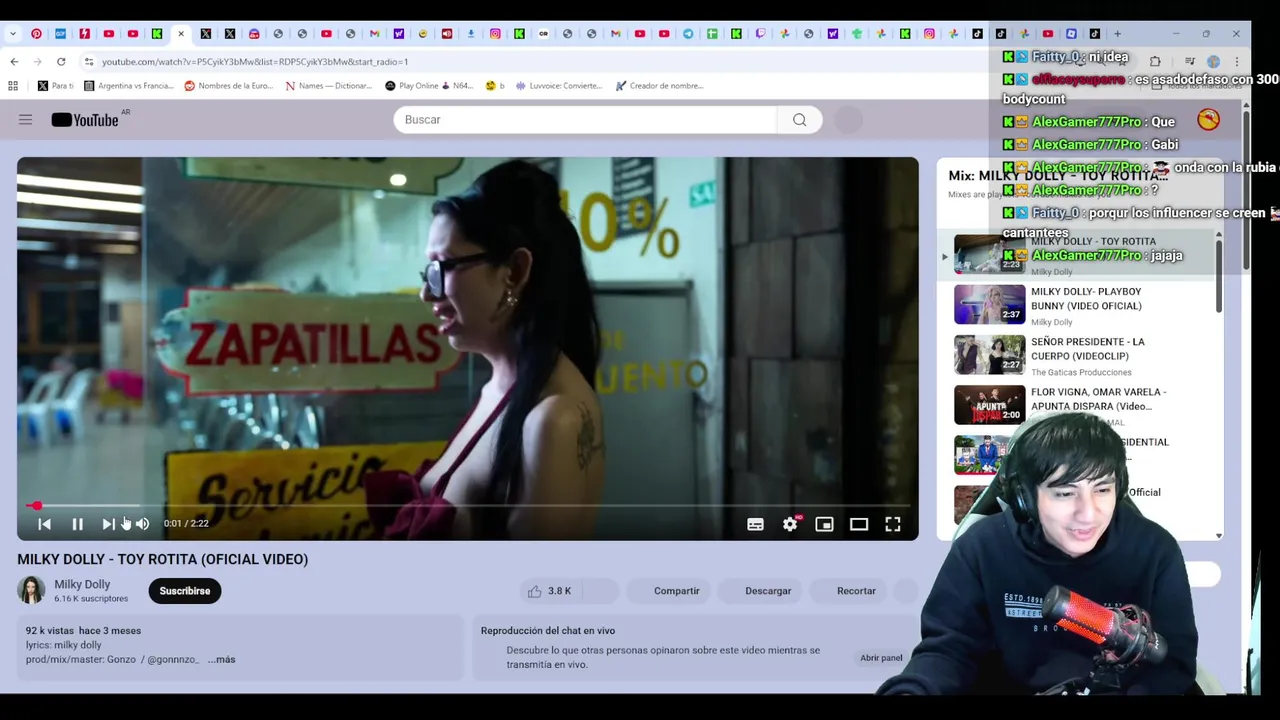This screenshot has width=1280, height=720.
Task: Play the SEÑOR PRESIDENTE - LA CUERPO video
Action: click(x=1088, y=349)
